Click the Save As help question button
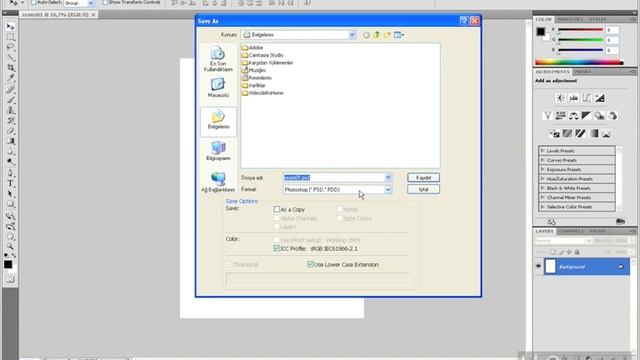 click(464, 21)
